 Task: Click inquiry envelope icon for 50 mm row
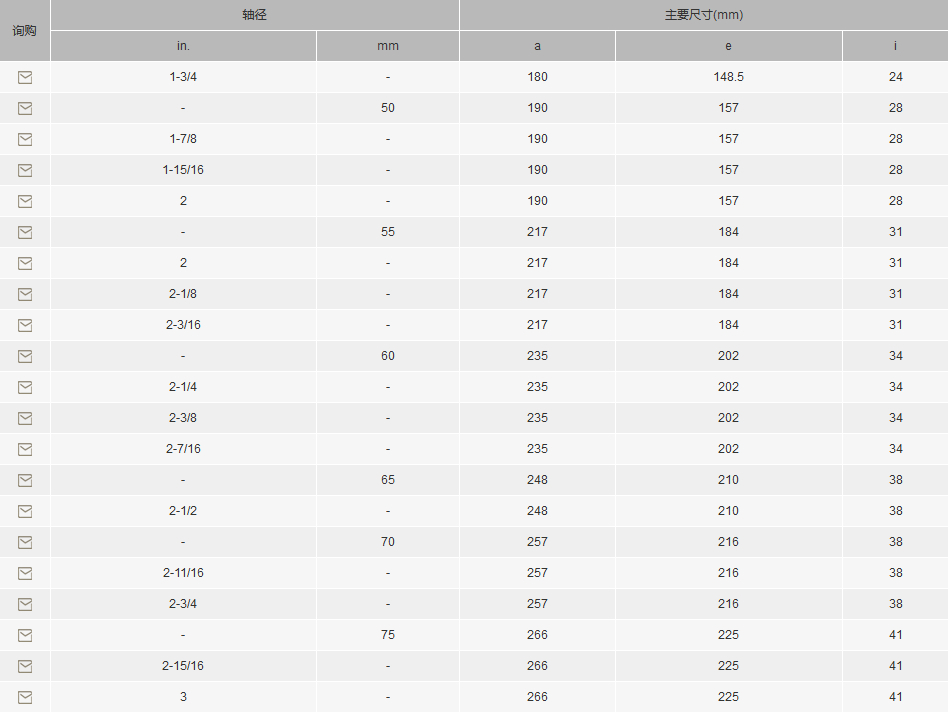point(25,108)
